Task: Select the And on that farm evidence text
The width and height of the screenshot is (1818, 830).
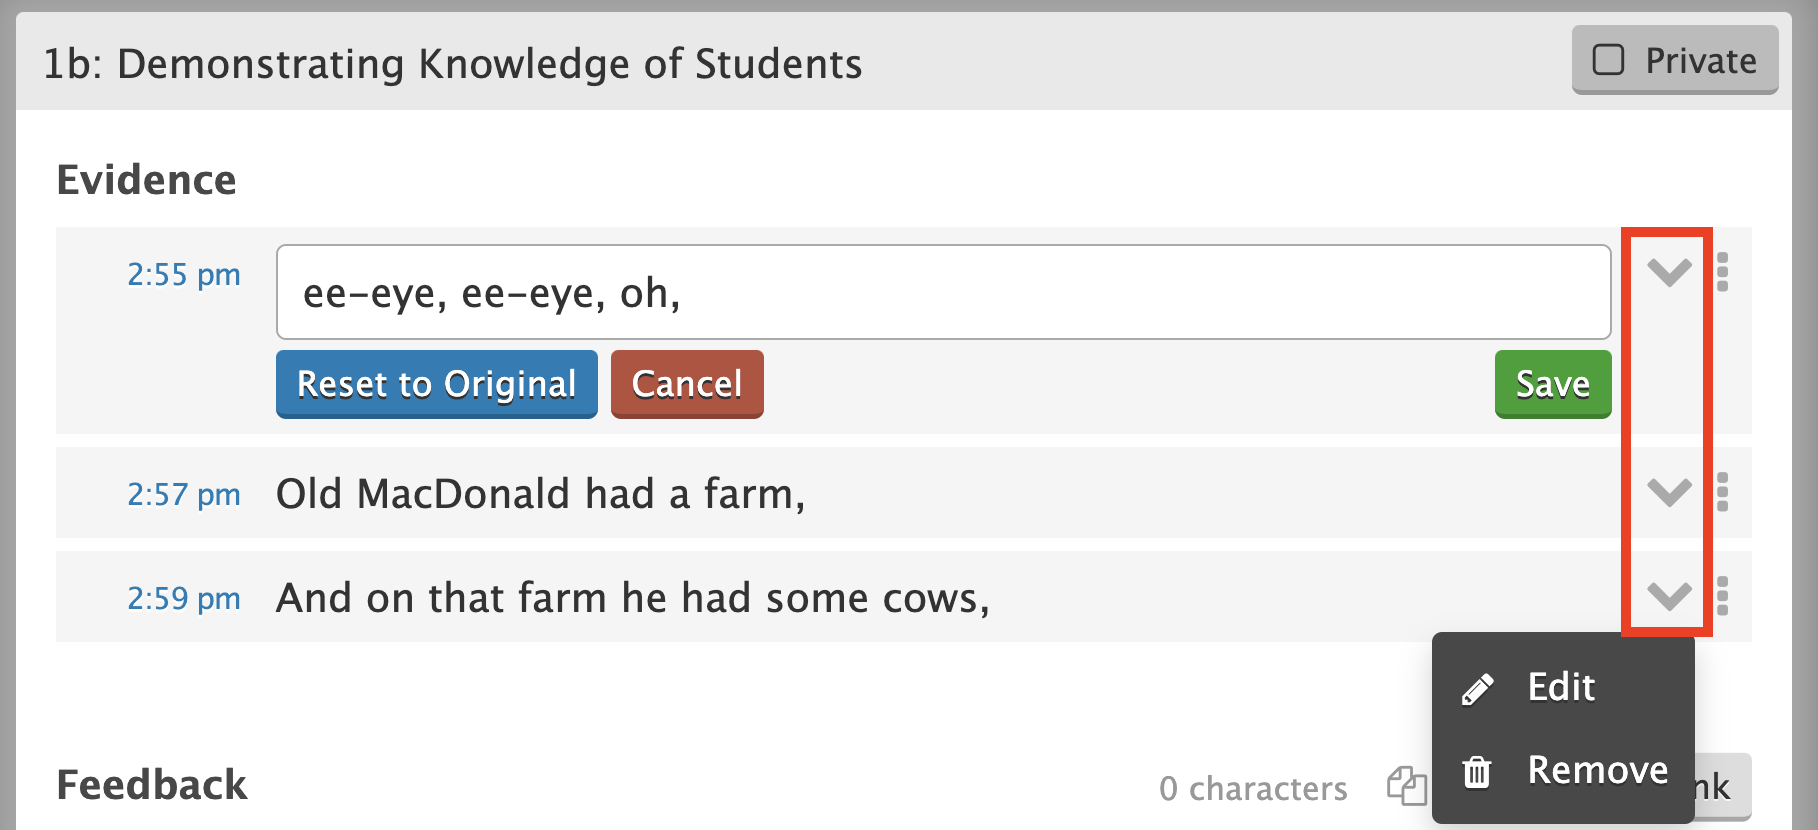Action: 633,598
